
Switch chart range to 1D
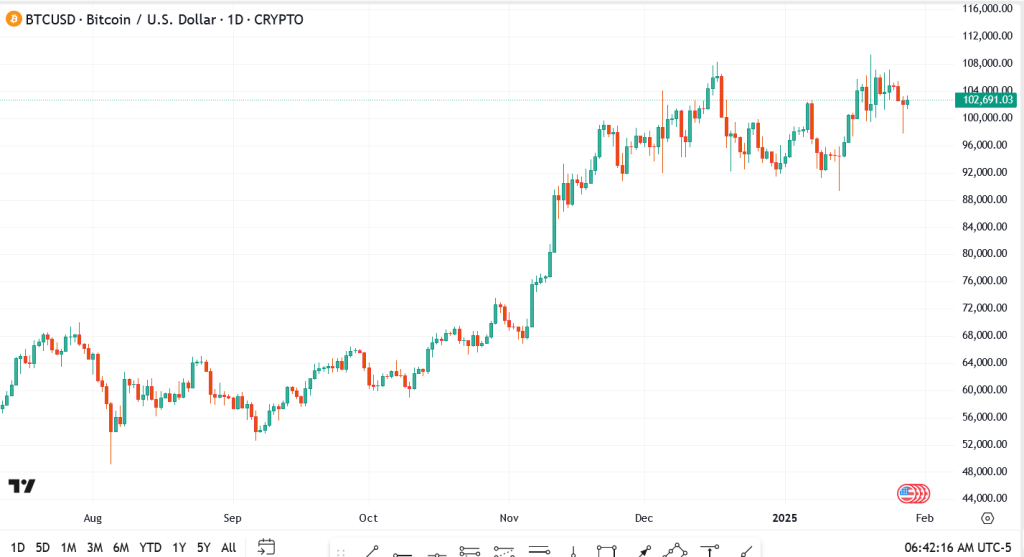pyautogui.click(x=18, y=547)
